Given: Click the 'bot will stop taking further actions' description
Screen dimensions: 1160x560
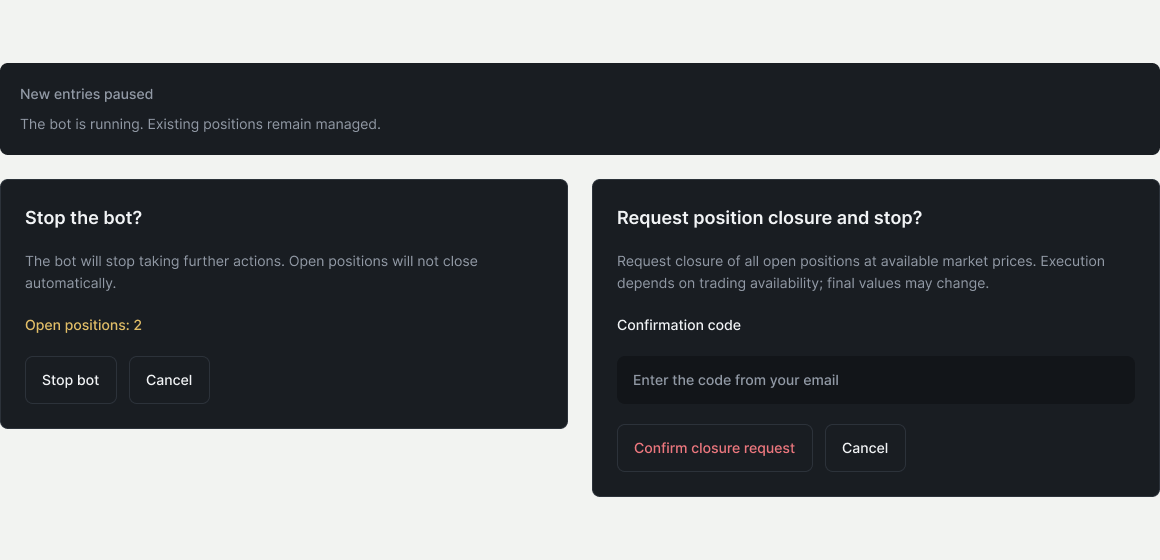Looking at the screenshot, I should click(252, 272).
